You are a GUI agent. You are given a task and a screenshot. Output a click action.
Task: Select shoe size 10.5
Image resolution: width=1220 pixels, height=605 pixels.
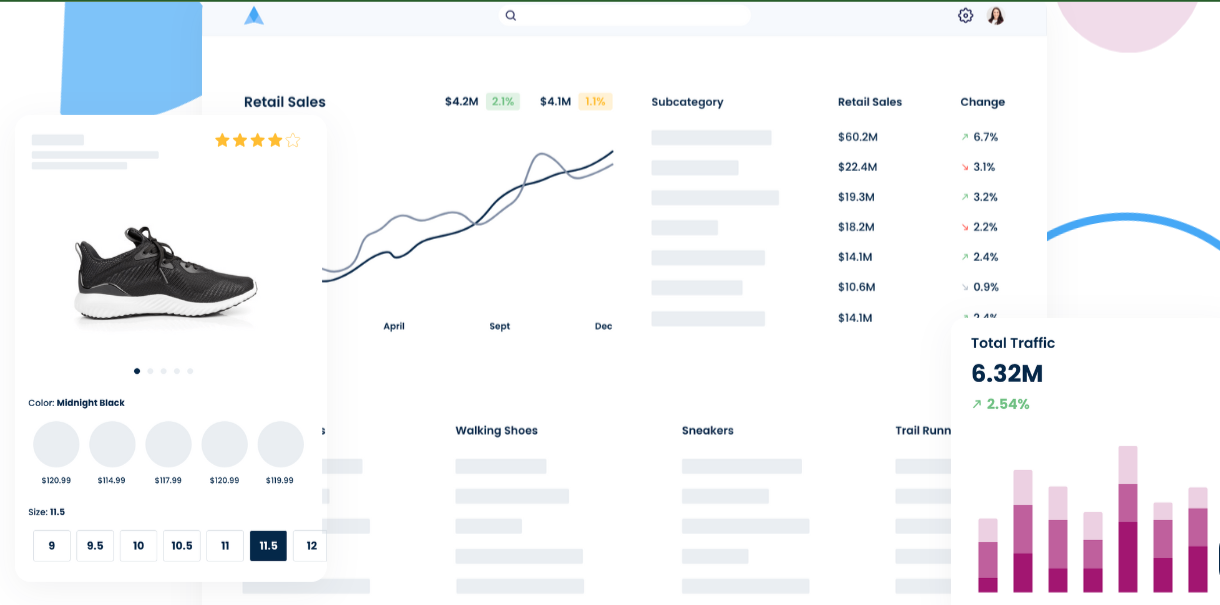182,546
